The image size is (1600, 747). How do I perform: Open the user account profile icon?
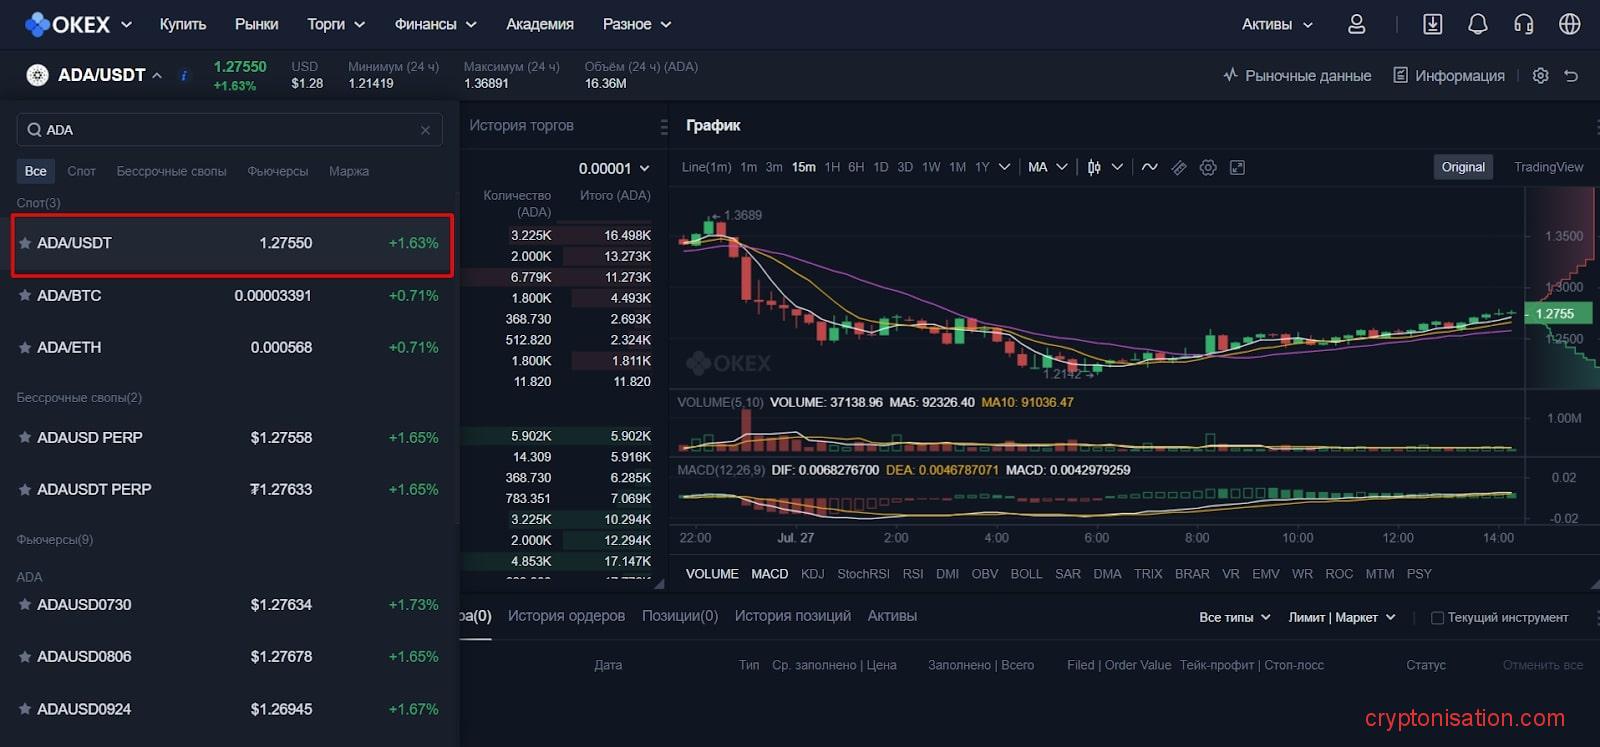pos(1356,24)
